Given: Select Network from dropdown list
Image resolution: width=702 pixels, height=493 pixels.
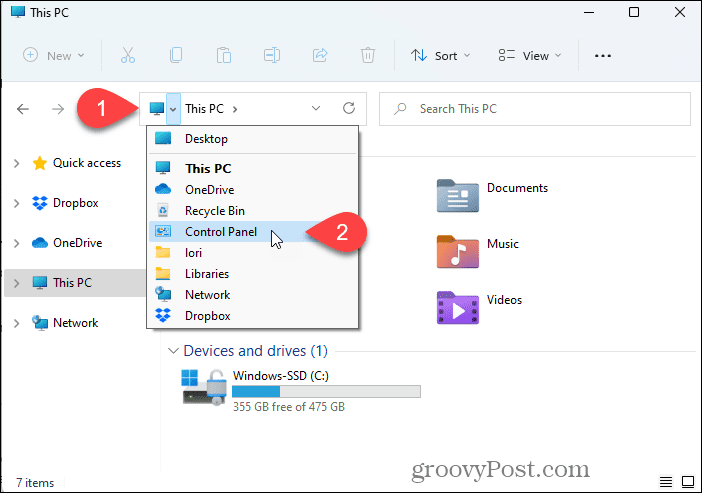Looking at the screenshot, I should tap(253, 295).
